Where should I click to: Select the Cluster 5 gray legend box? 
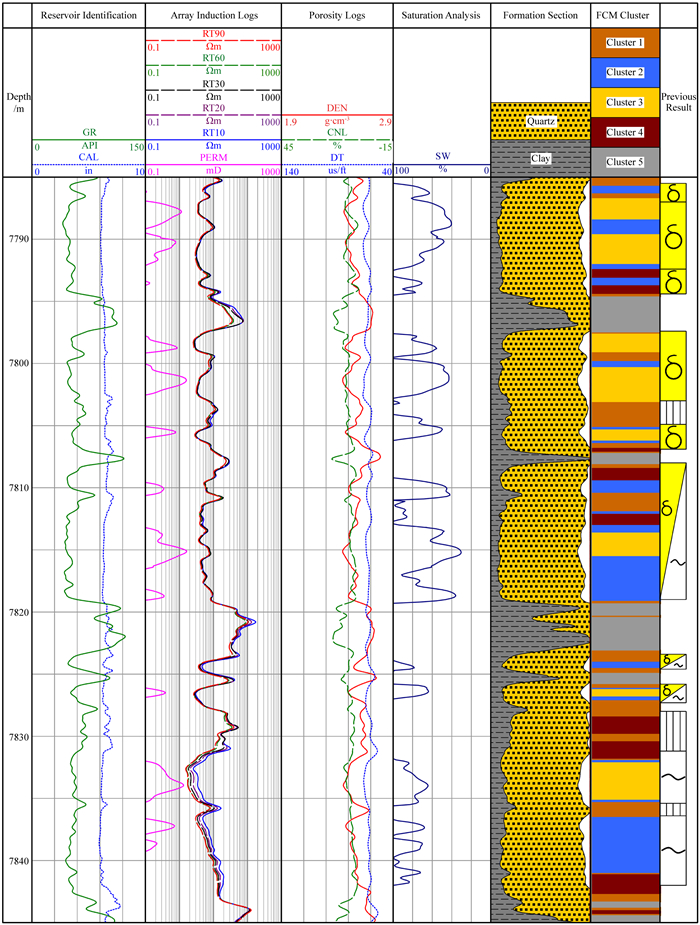pos(625,162)
